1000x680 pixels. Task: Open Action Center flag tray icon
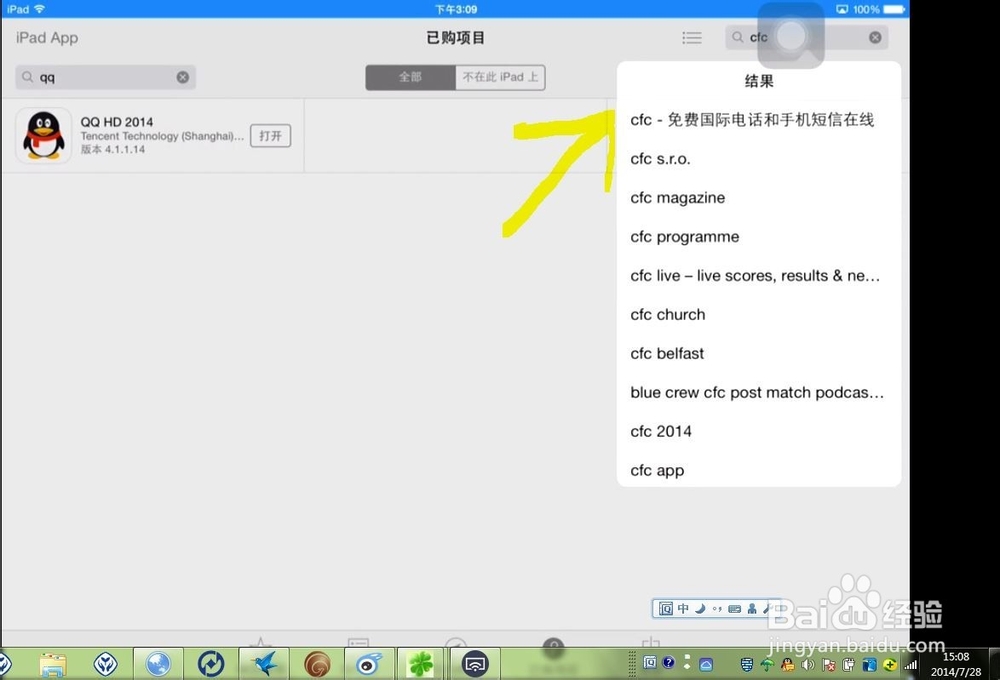tap(828, 665)
